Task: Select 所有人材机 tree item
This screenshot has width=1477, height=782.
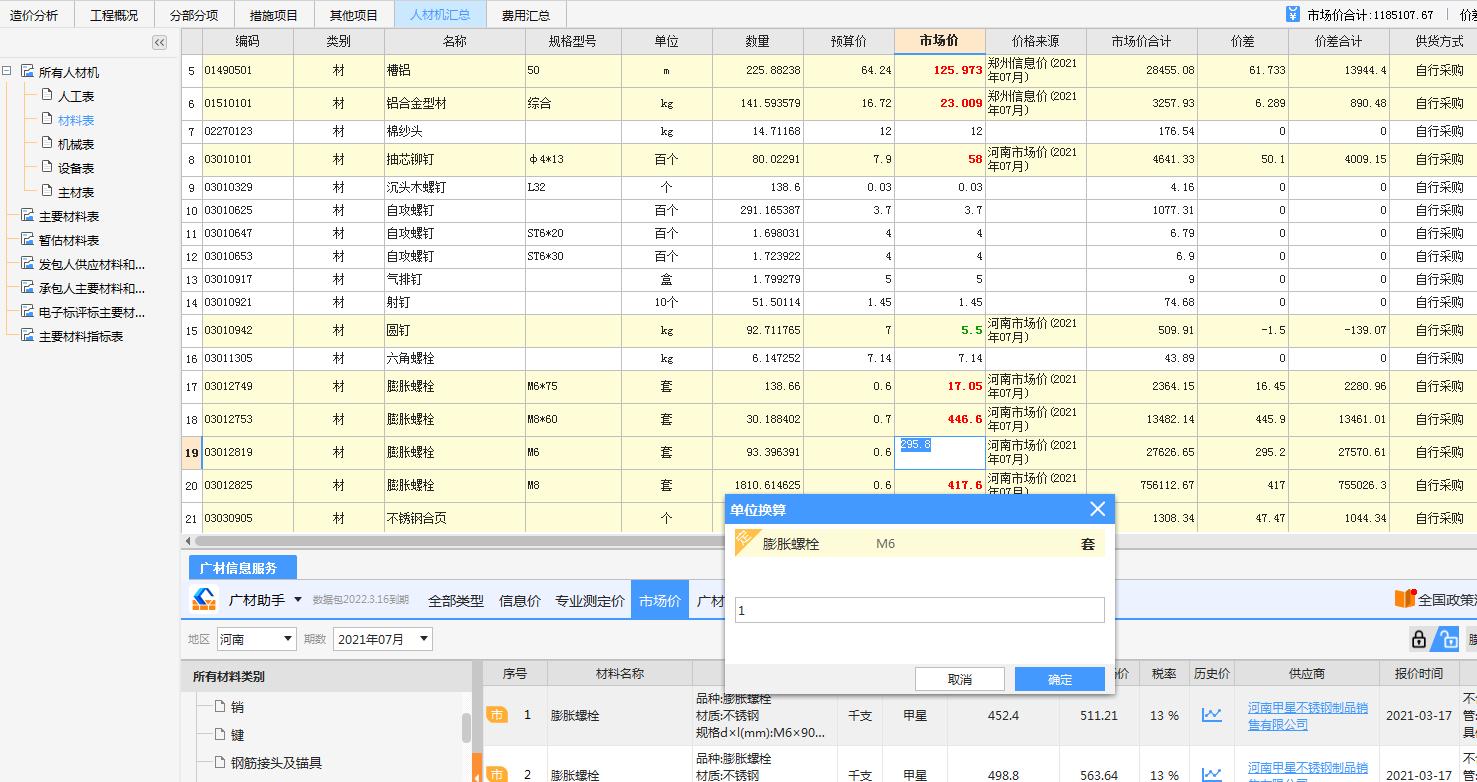Action: pyautogui.click(x=68, y=73)
